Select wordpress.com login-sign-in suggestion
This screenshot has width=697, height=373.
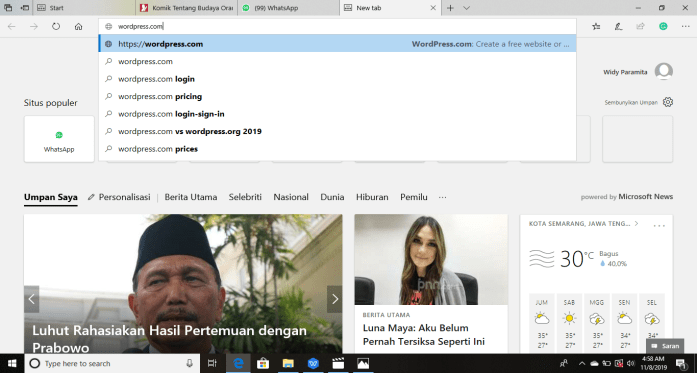(x=337, y=114)
